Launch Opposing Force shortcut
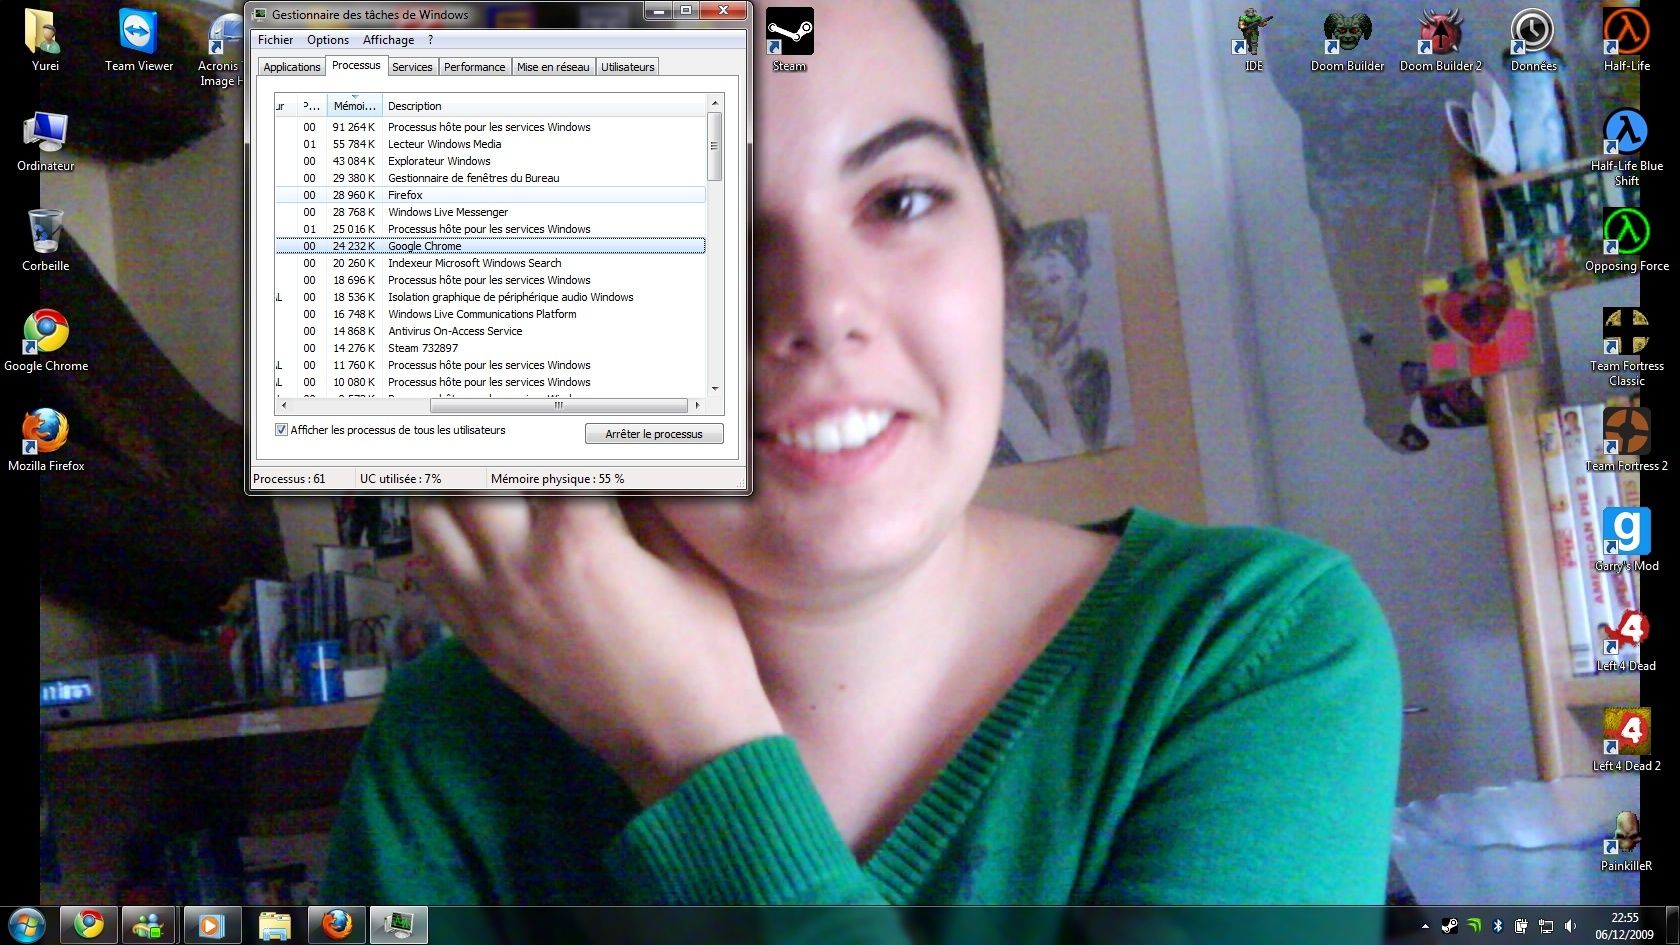The width and height of the screenshot is (1680, 945). tap(1627, 240)
